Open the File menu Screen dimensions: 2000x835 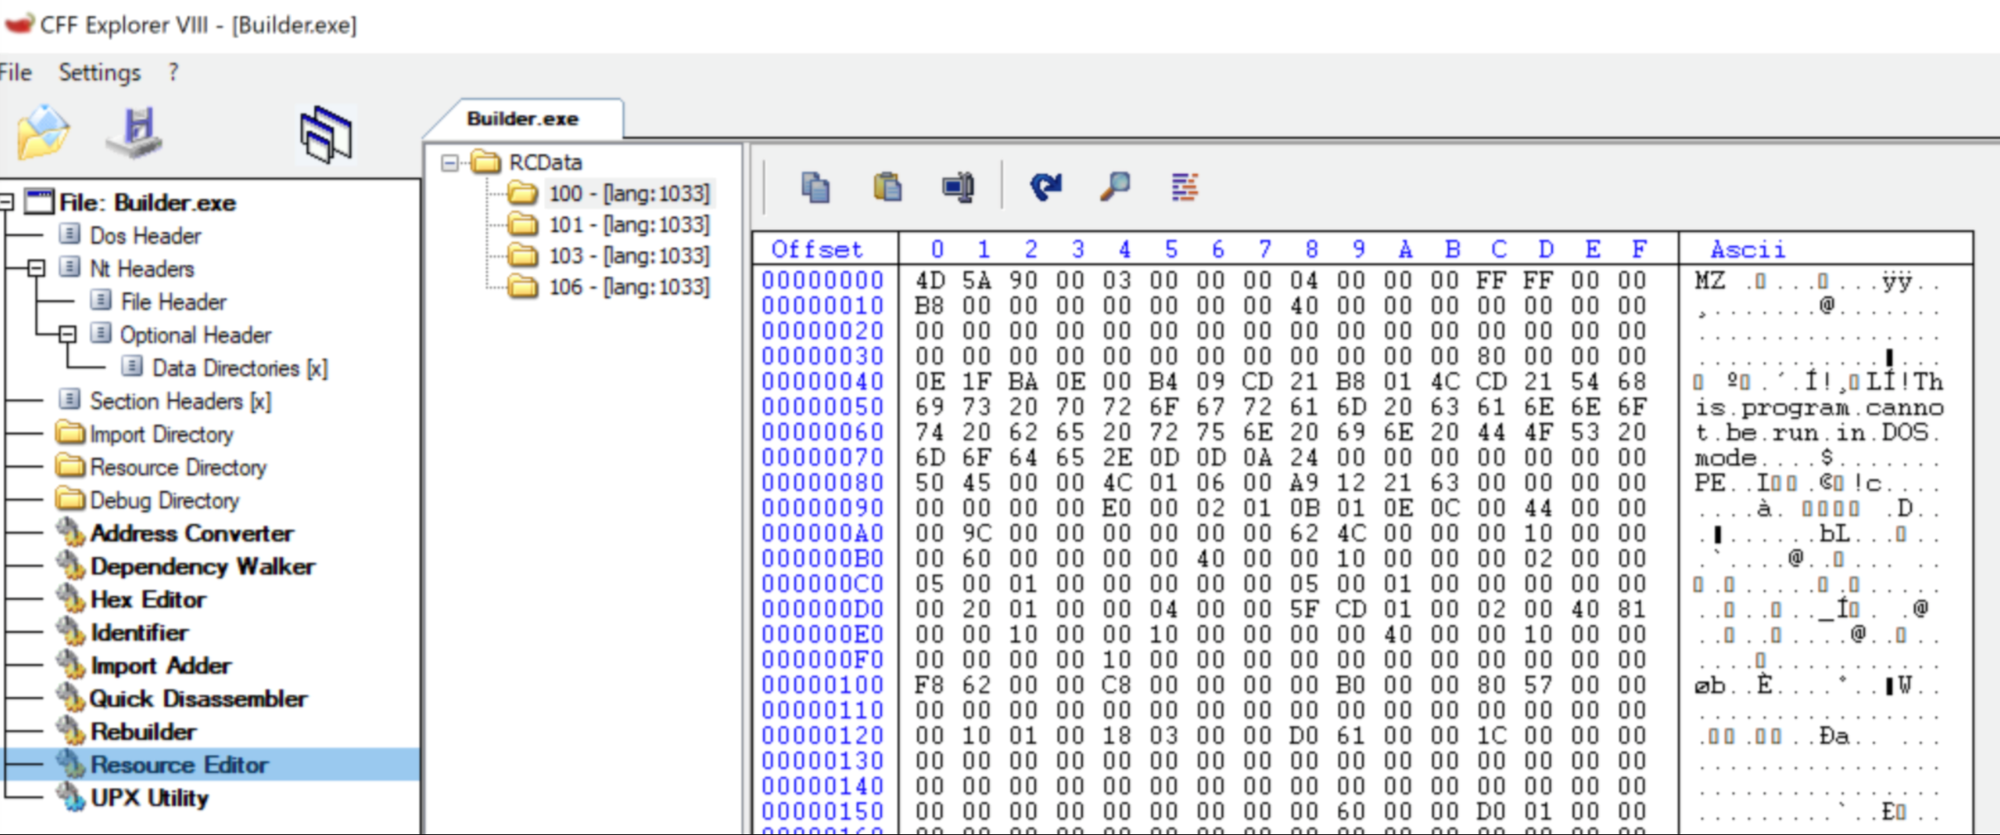pos(15,72)
